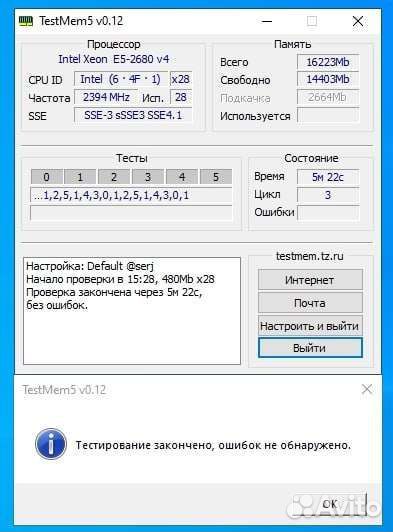
Task: Click the 'TestMem5 v0.12' main window title
Action: [x=81, y=21]
